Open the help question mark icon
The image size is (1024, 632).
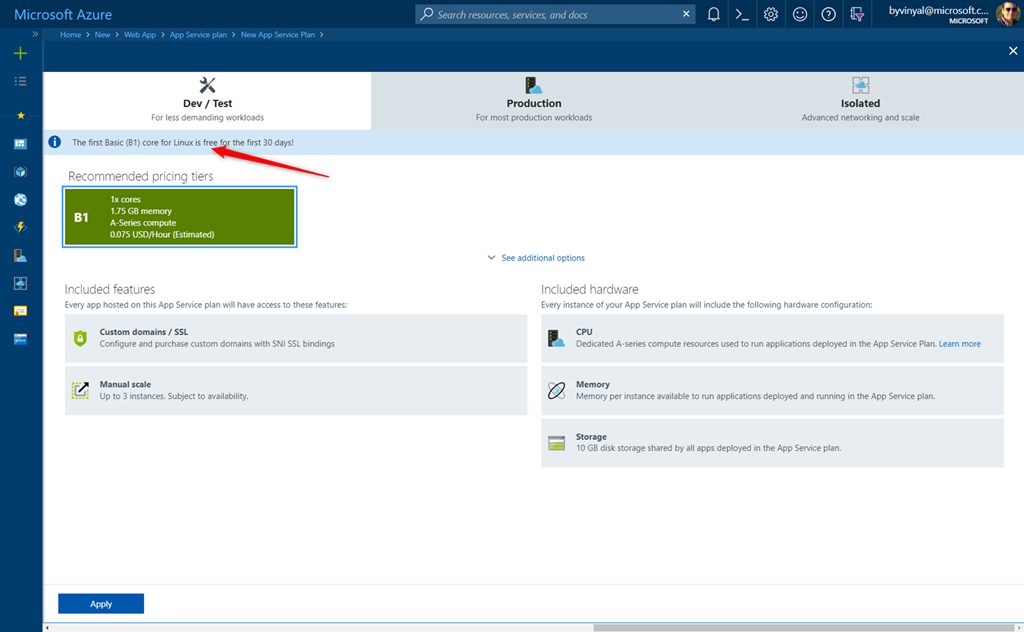(x=828, y=15)
